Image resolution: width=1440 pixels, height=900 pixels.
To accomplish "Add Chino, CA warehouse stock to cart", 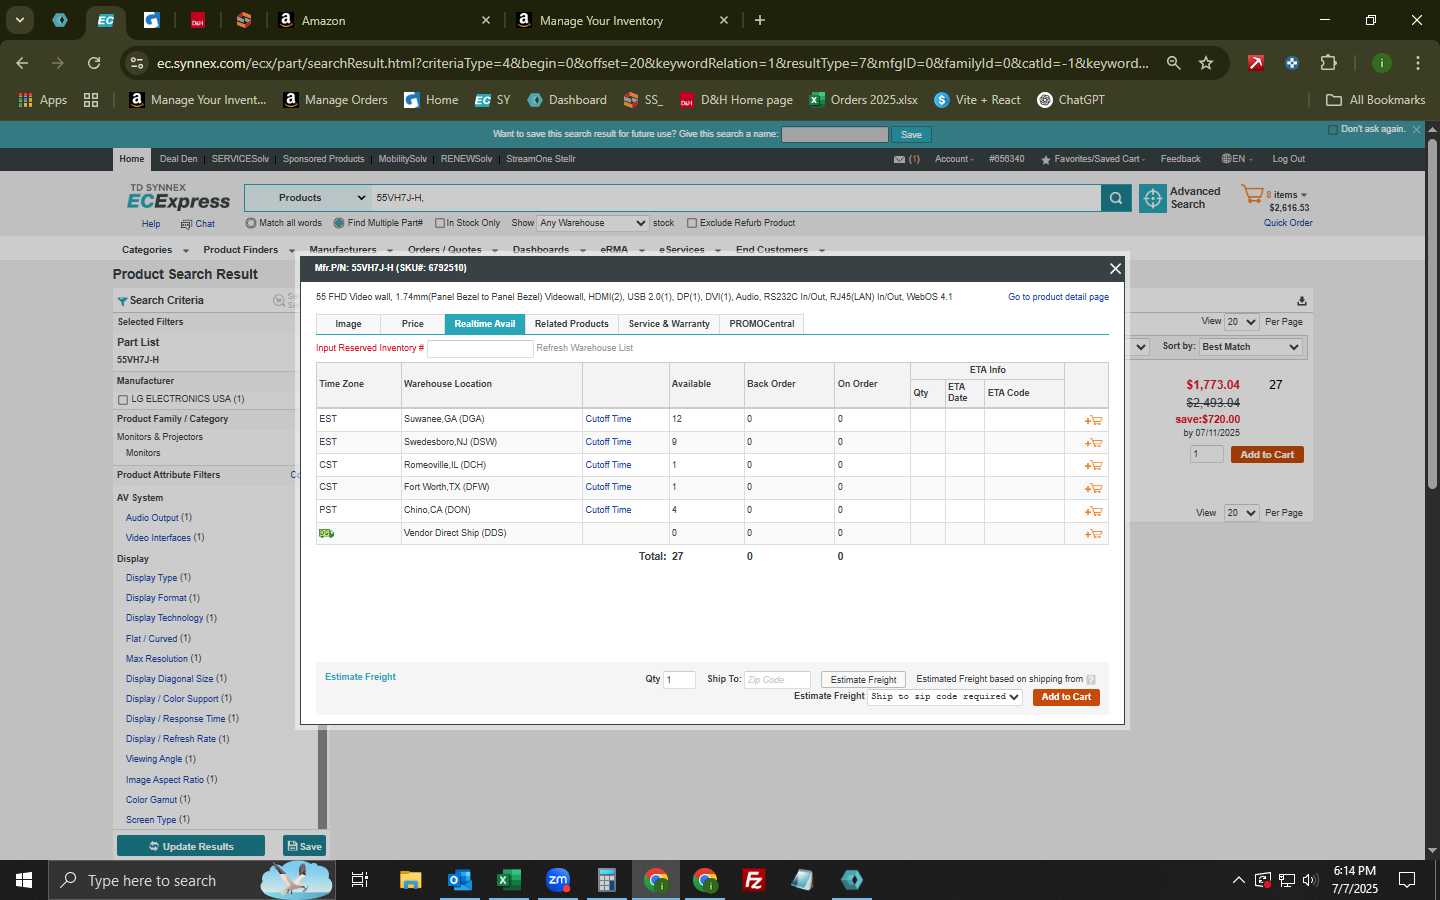I will 1093,511.
